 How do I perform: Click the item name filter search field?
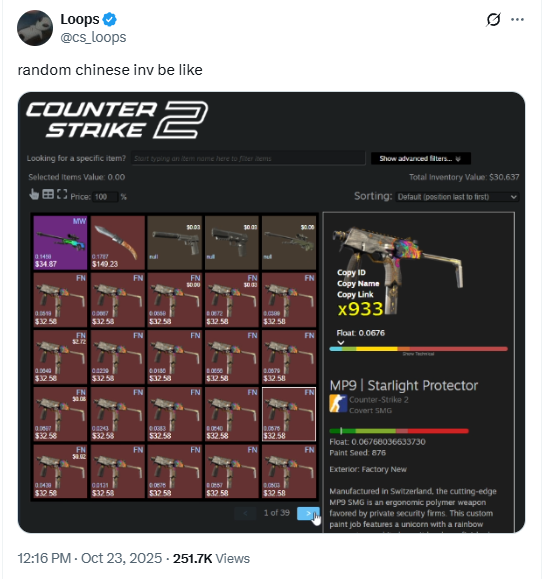248,158
